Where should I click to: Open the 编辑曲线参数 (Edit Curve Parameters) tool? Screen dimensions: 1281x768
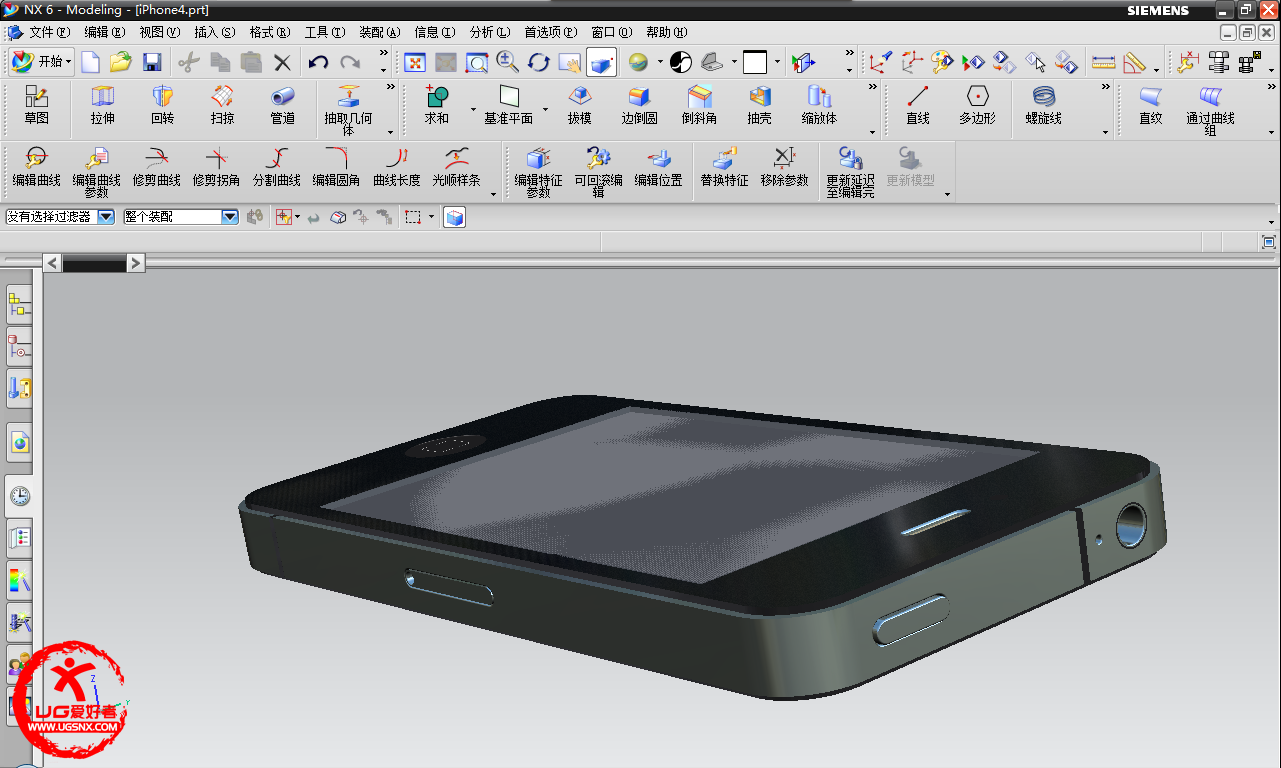97,172
